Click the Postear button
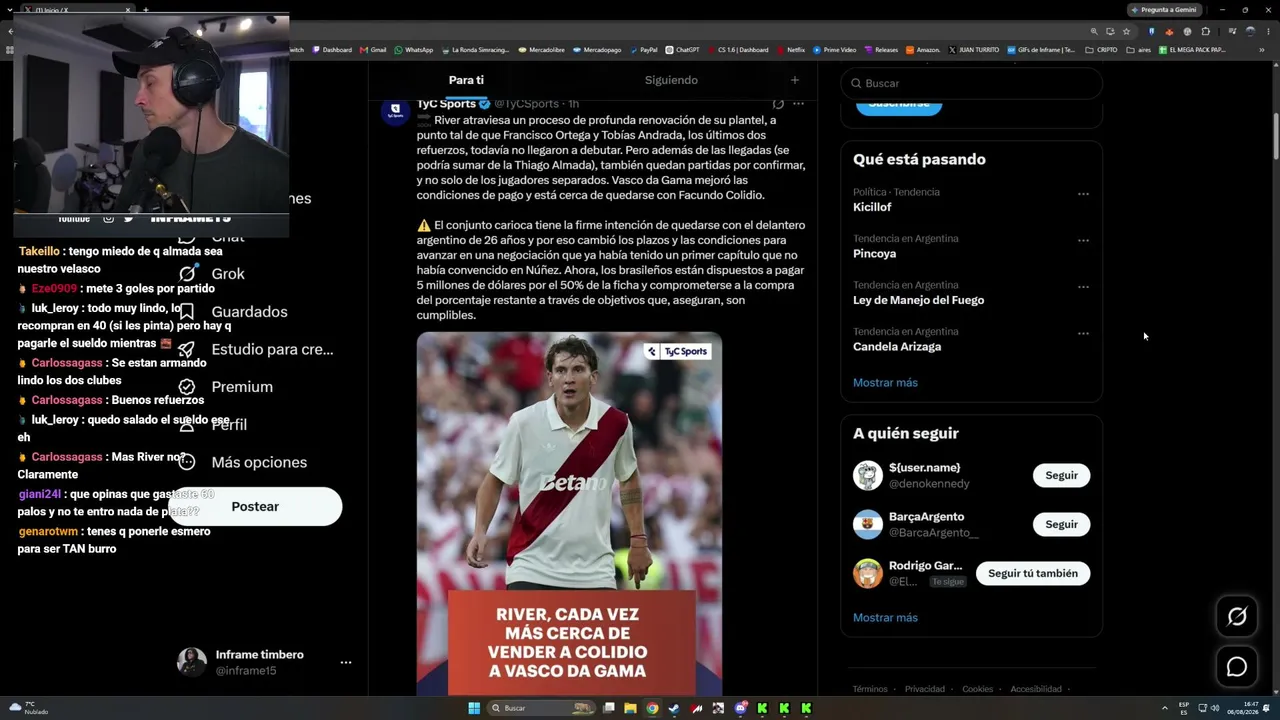1280x720 pixels. [255, 507]
